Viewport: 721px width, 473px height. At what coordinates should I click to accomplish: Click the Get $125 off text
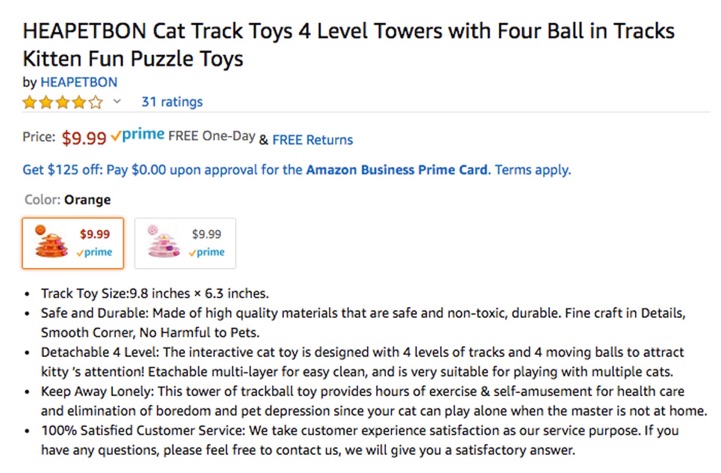(x=63, y=170)
